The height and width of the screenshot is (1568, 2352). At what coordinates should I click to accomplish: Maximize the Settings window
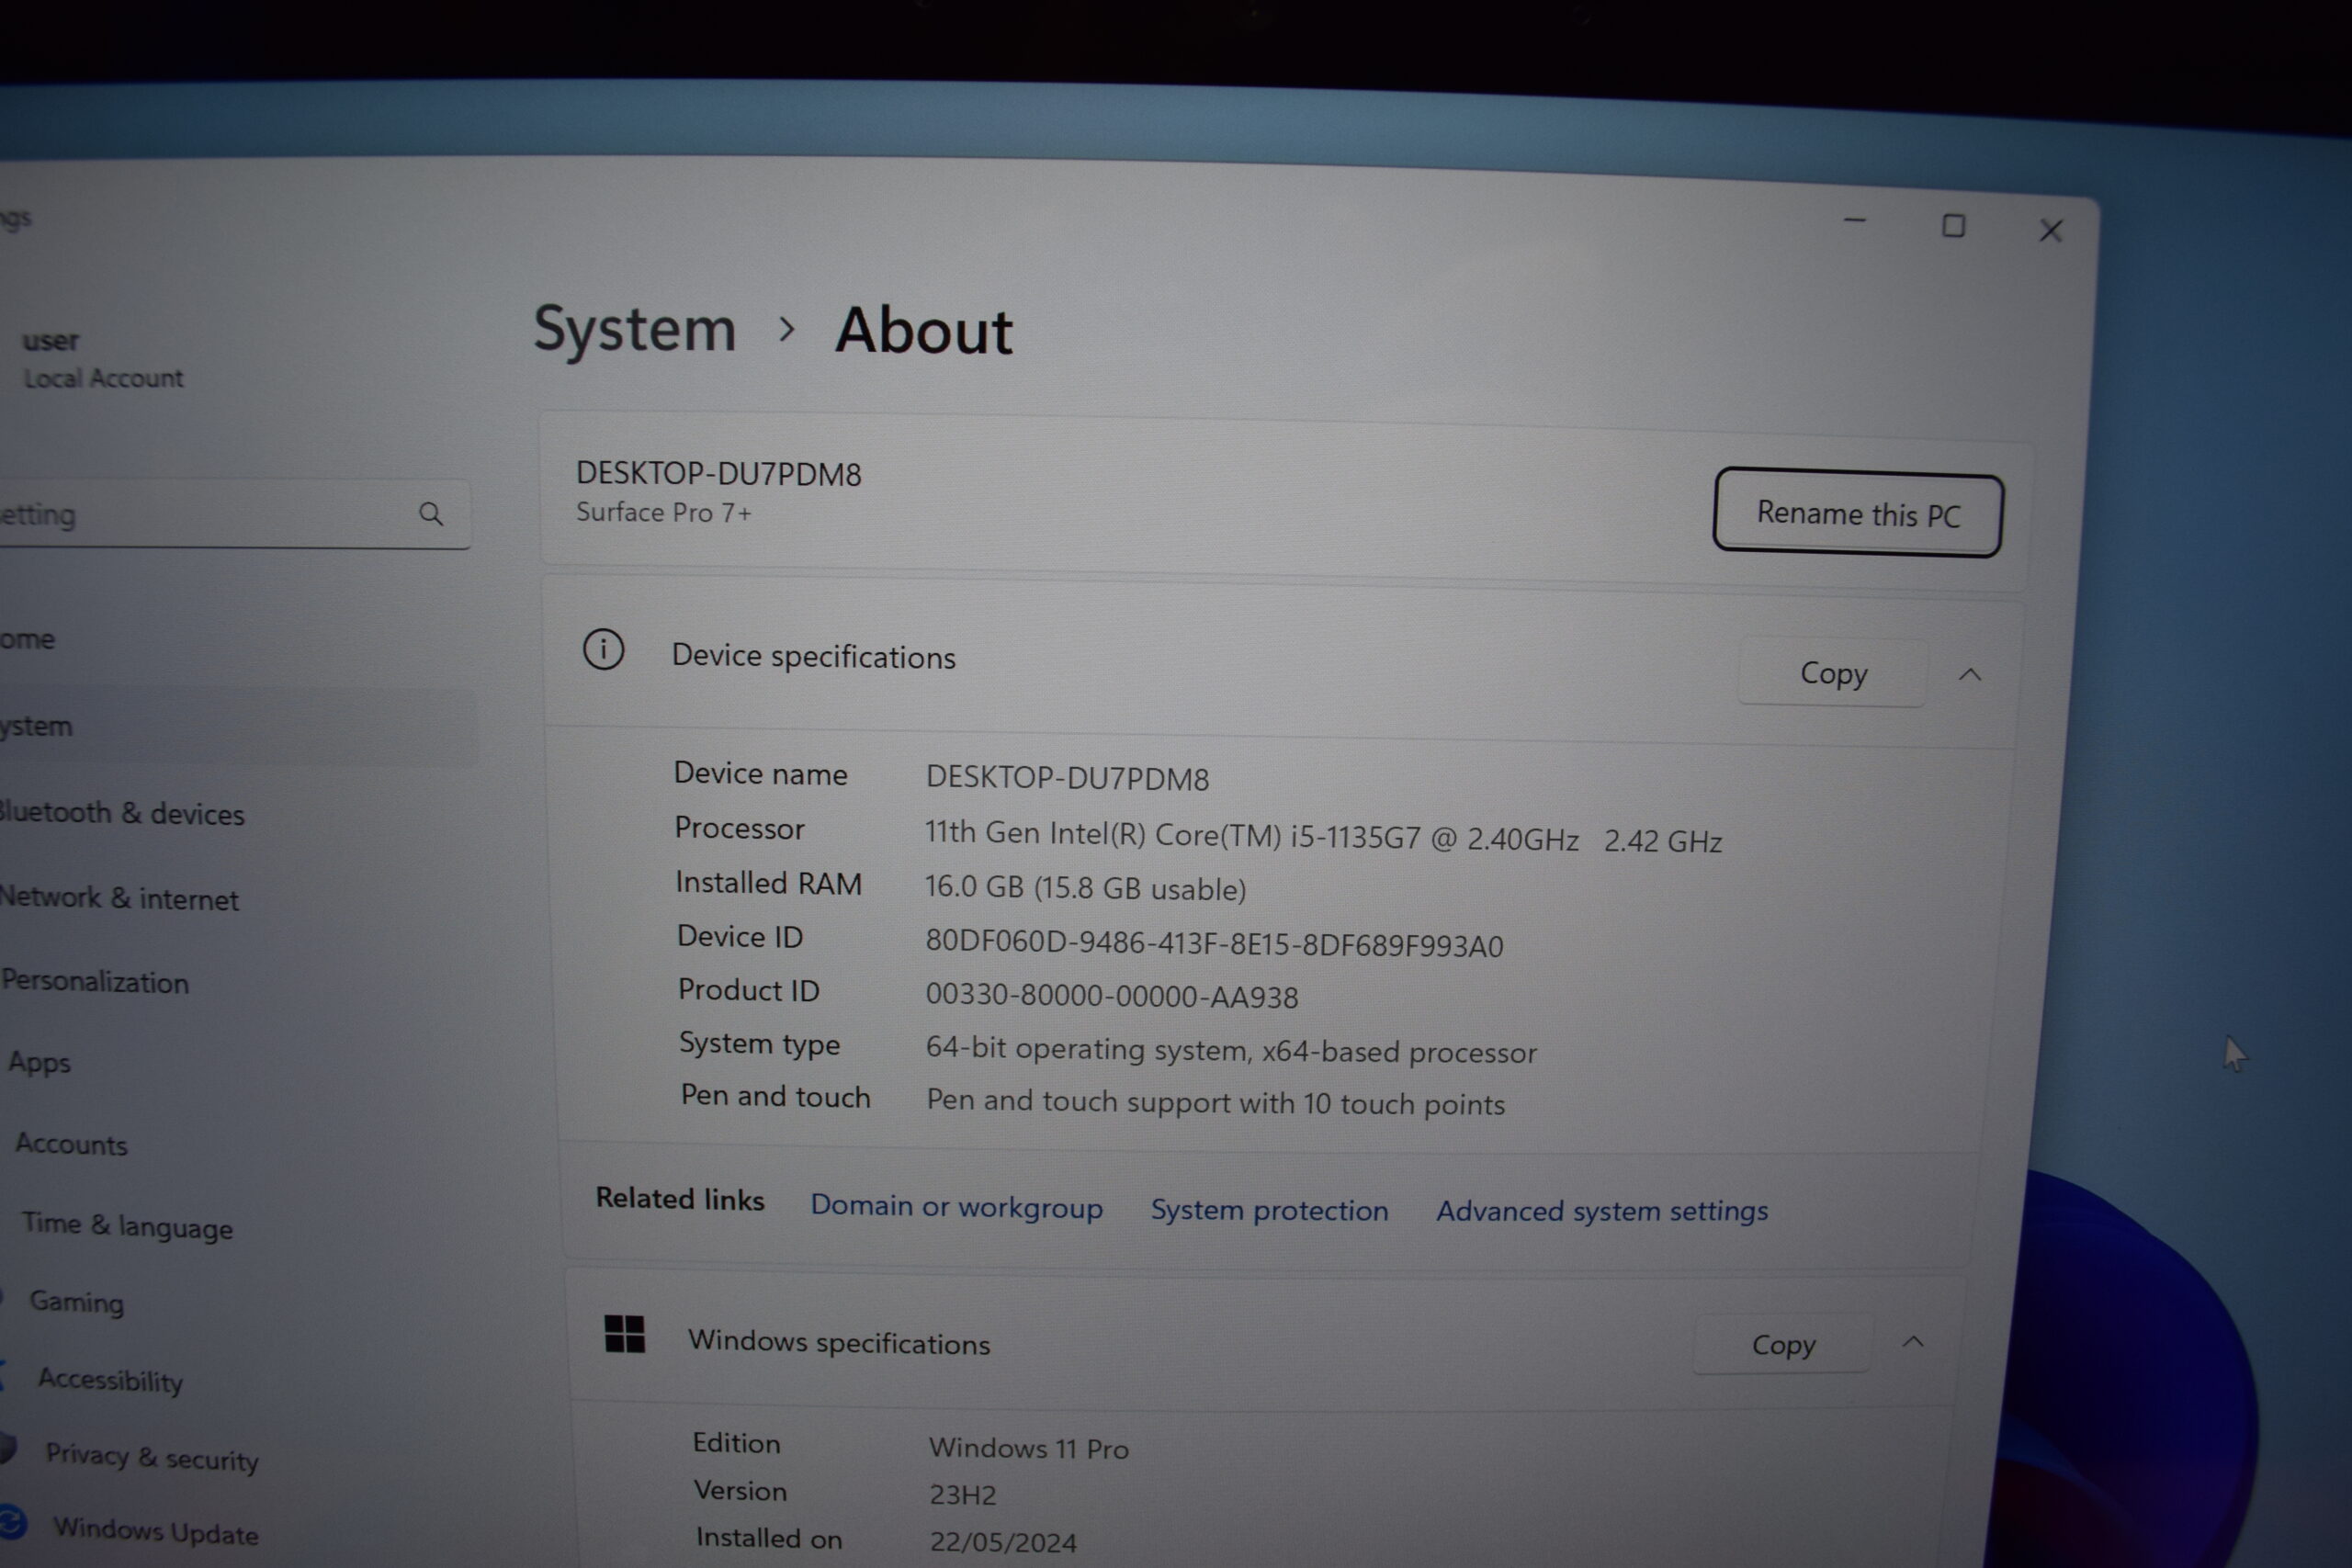[1953, 226]
